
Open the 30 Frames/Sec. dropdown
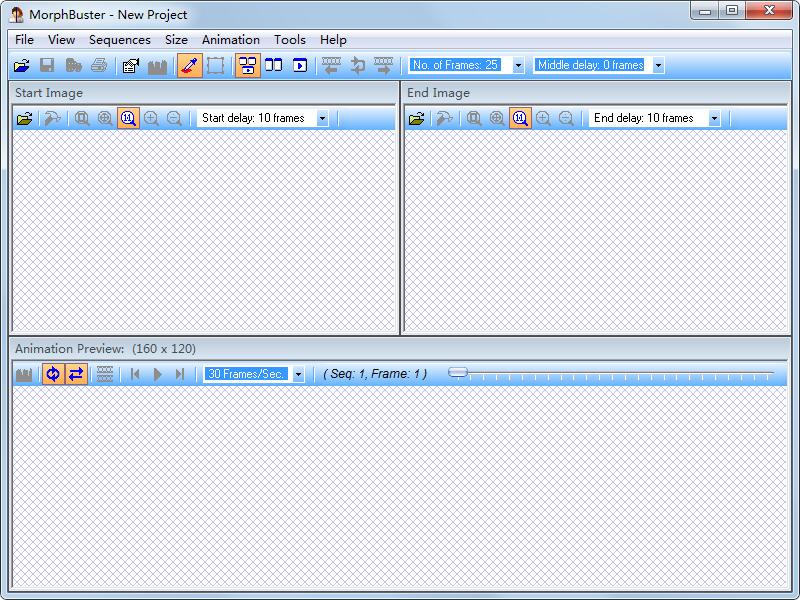(x=298, y=374)
